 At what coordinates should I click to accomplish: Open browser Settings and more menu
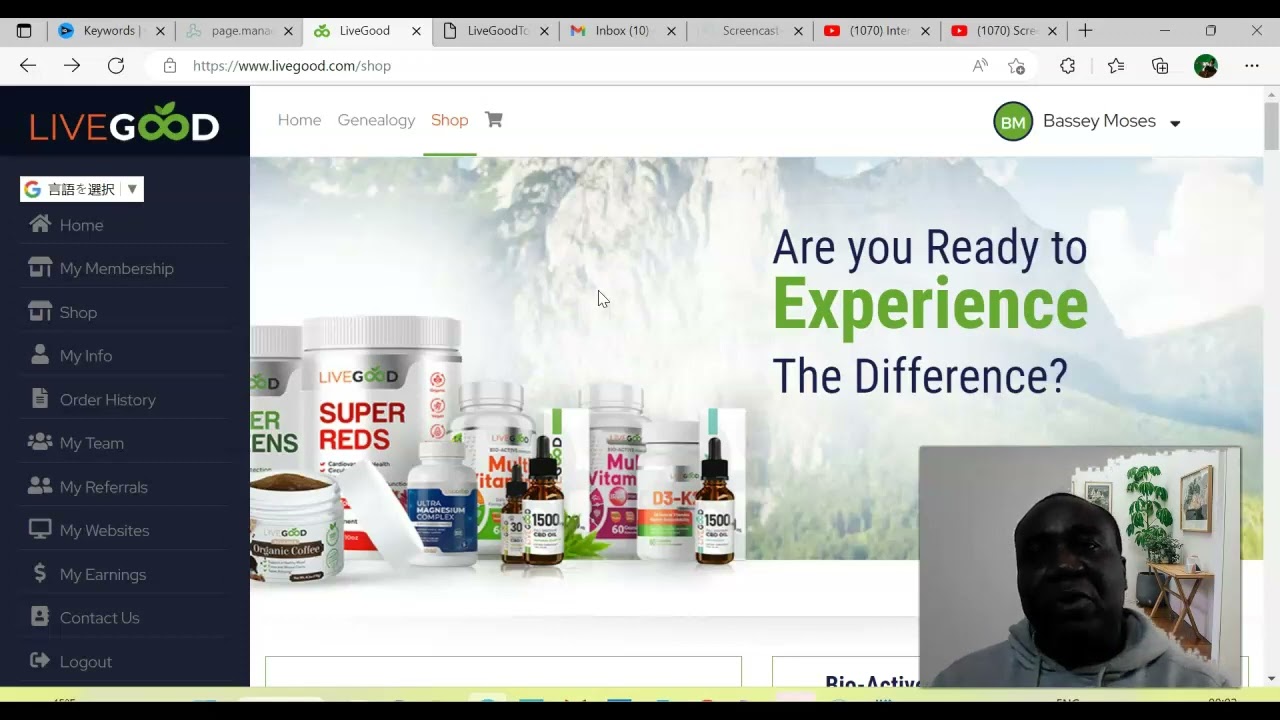pyautogui.click(x=1252, y=66)
